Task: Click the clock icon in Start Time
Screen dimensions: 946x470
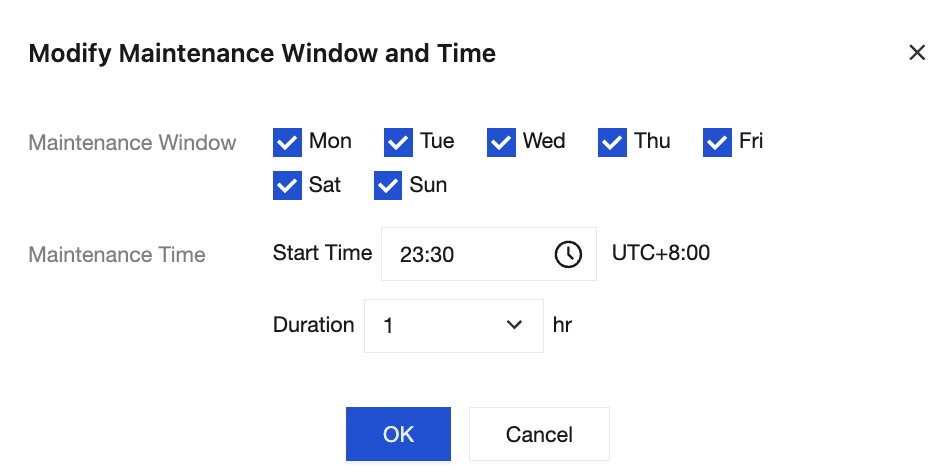Action: (567, 254)
